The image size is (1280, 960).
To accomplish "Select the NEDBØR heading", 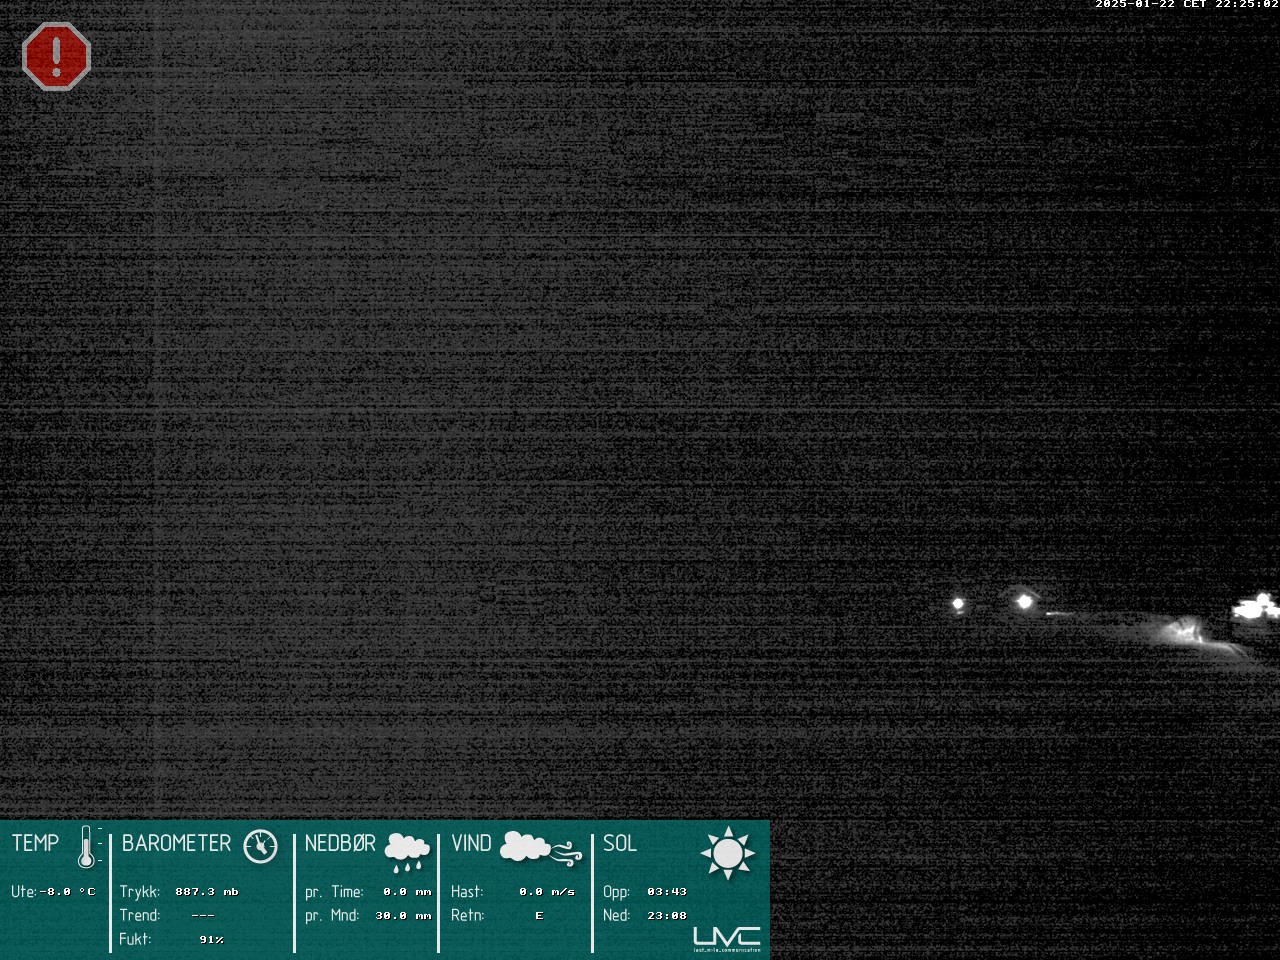I will click(x=340, y=844).
